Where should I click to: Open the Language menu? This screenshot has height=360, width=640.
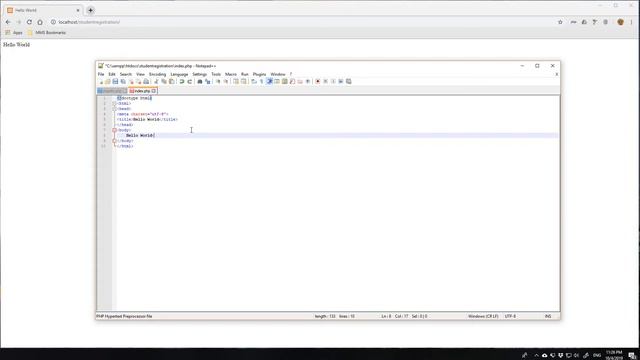(179, 74)
